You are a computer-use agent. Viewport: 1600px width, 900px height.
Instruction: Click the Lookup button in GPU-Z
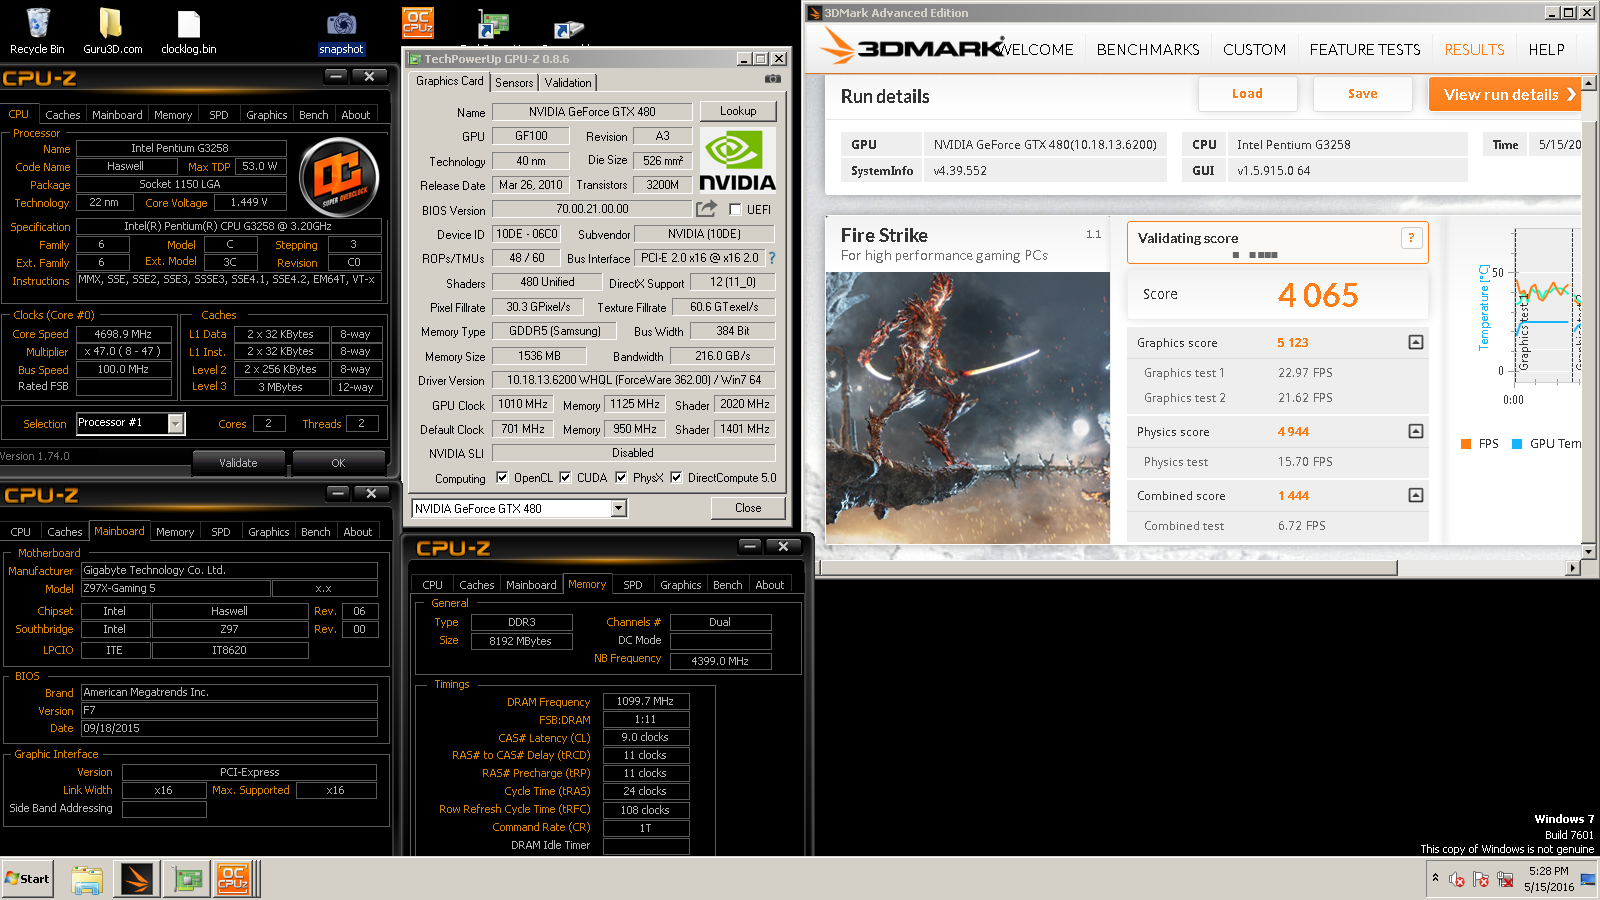[738, 111]
